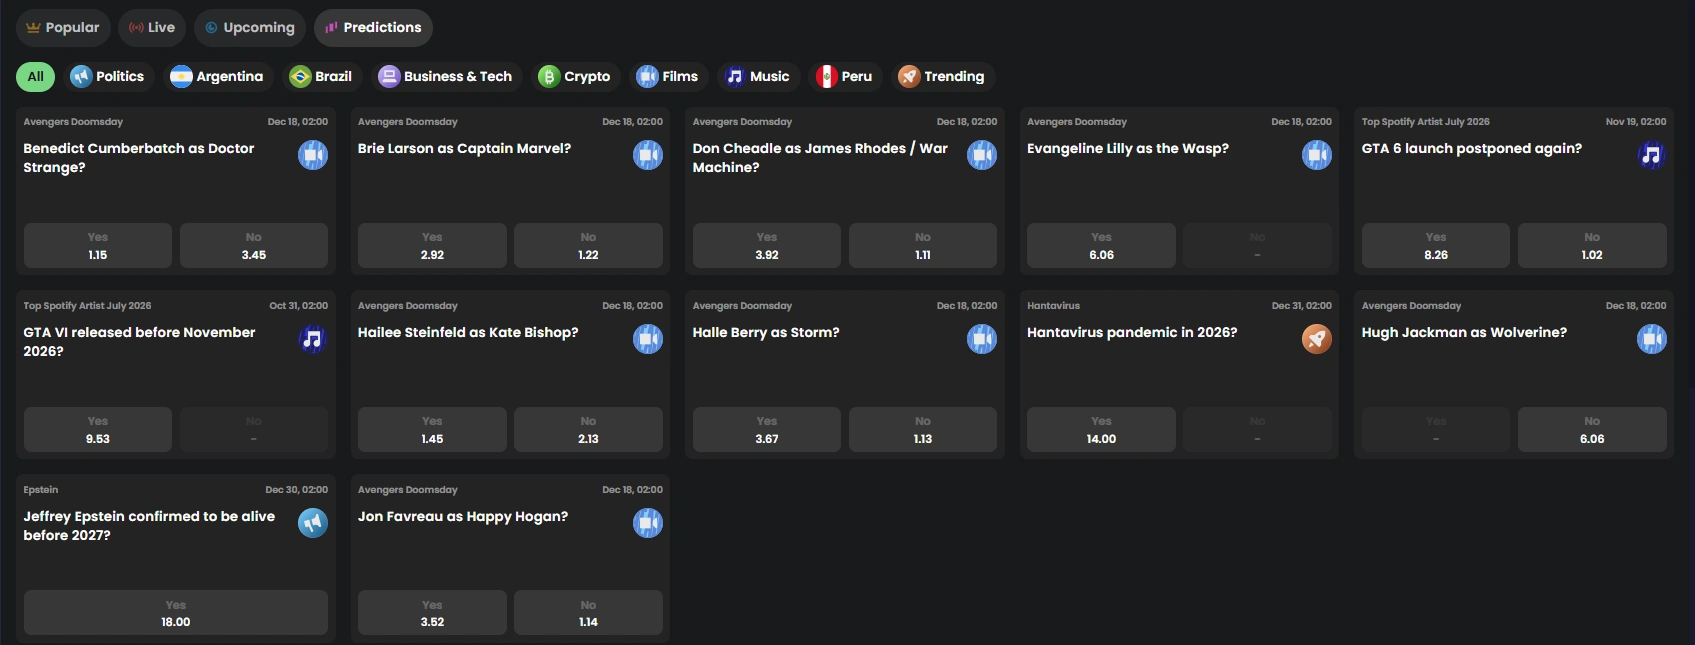The height and width of the screenshot is (645, 1695).
Task: Click film icon on Hugh Jackman card
Action: click(1651, 339)
